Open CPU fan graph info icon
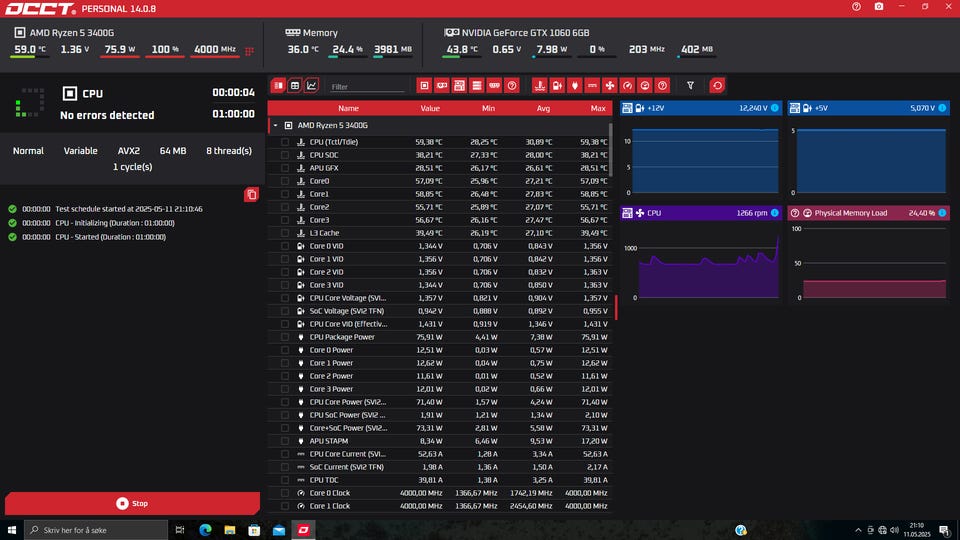The image size is (960, 540). tap(774, 213)
